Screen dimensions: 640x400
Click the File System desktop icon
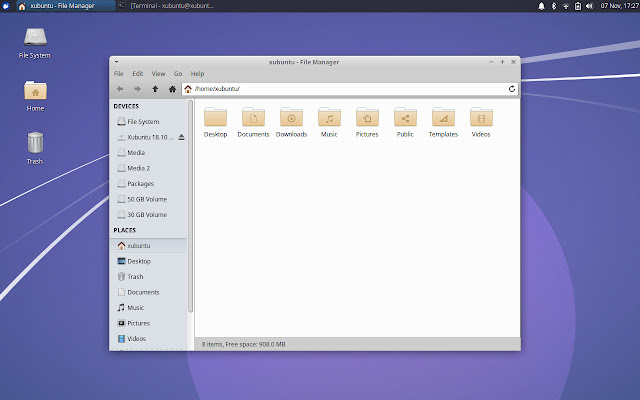pyautogui.click(x=35, y=43)
